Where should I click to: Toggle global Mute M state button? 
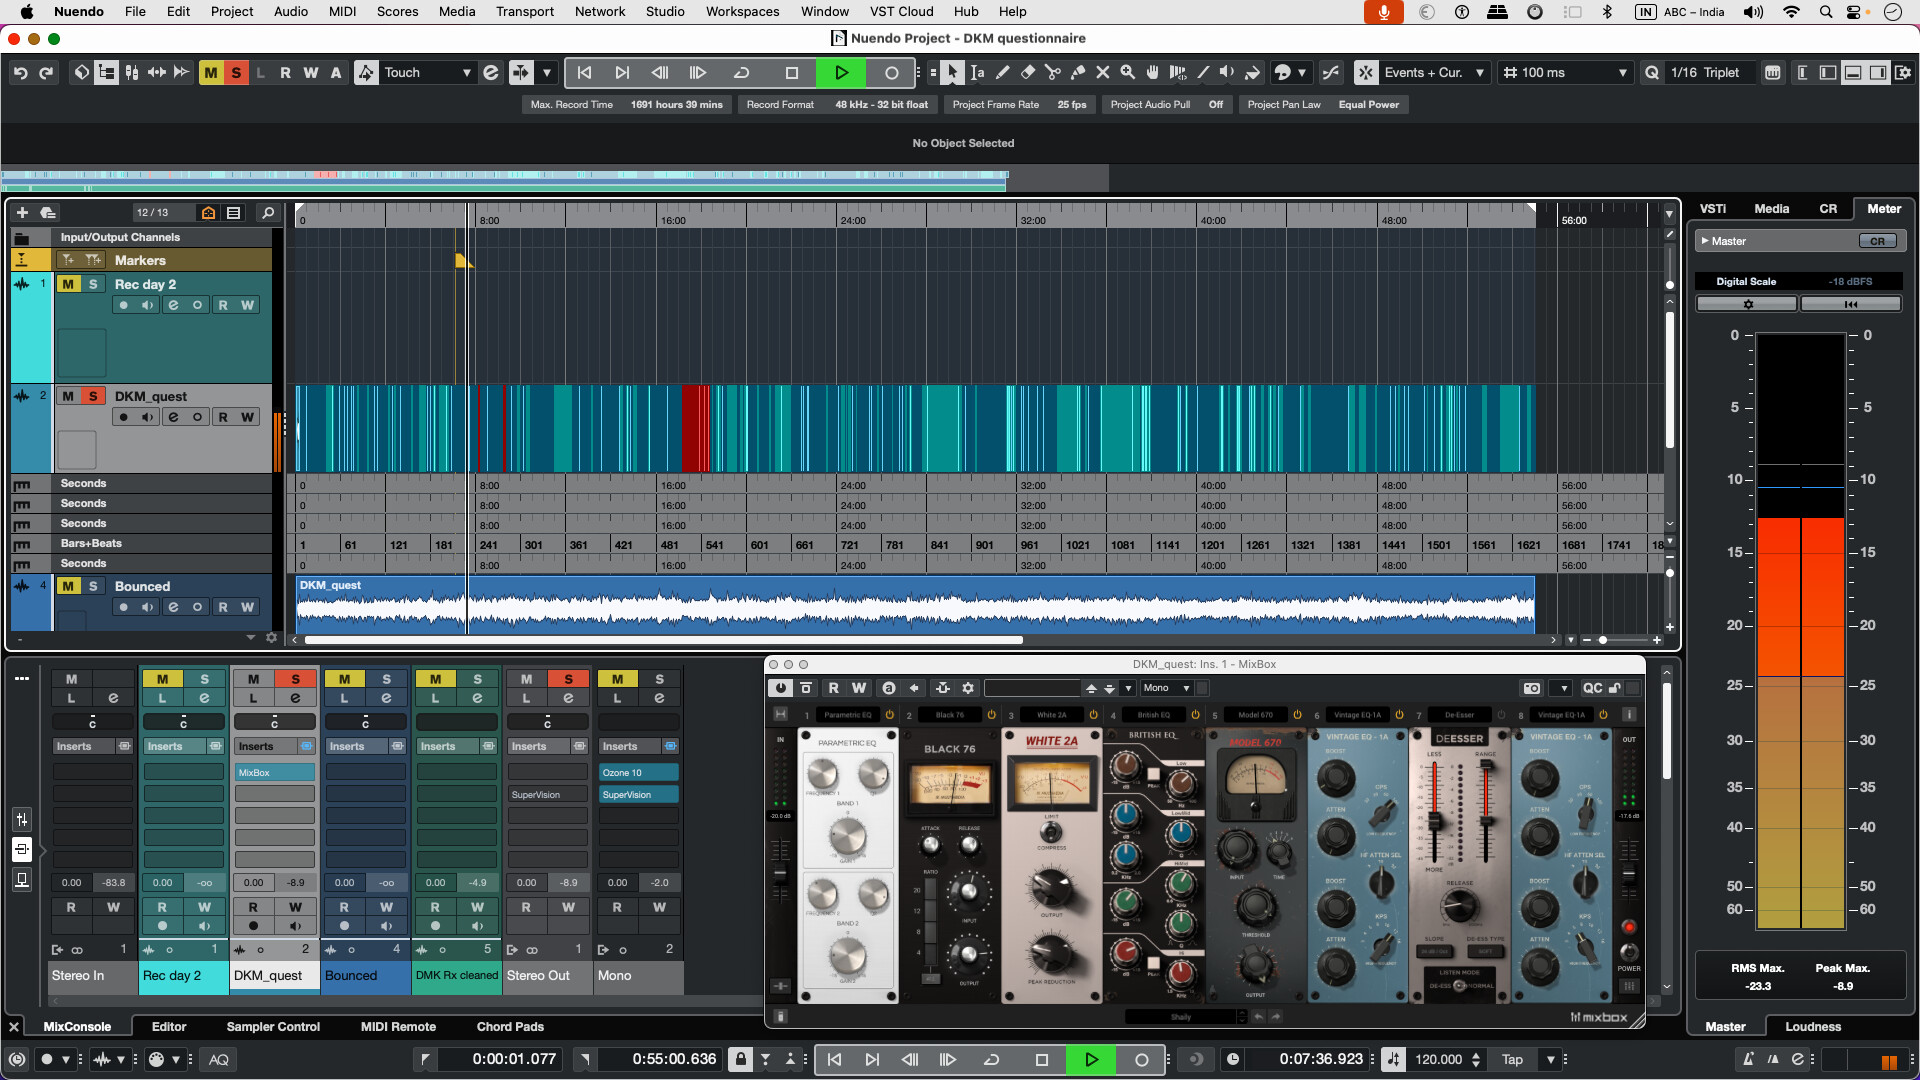tap(210, 72)
